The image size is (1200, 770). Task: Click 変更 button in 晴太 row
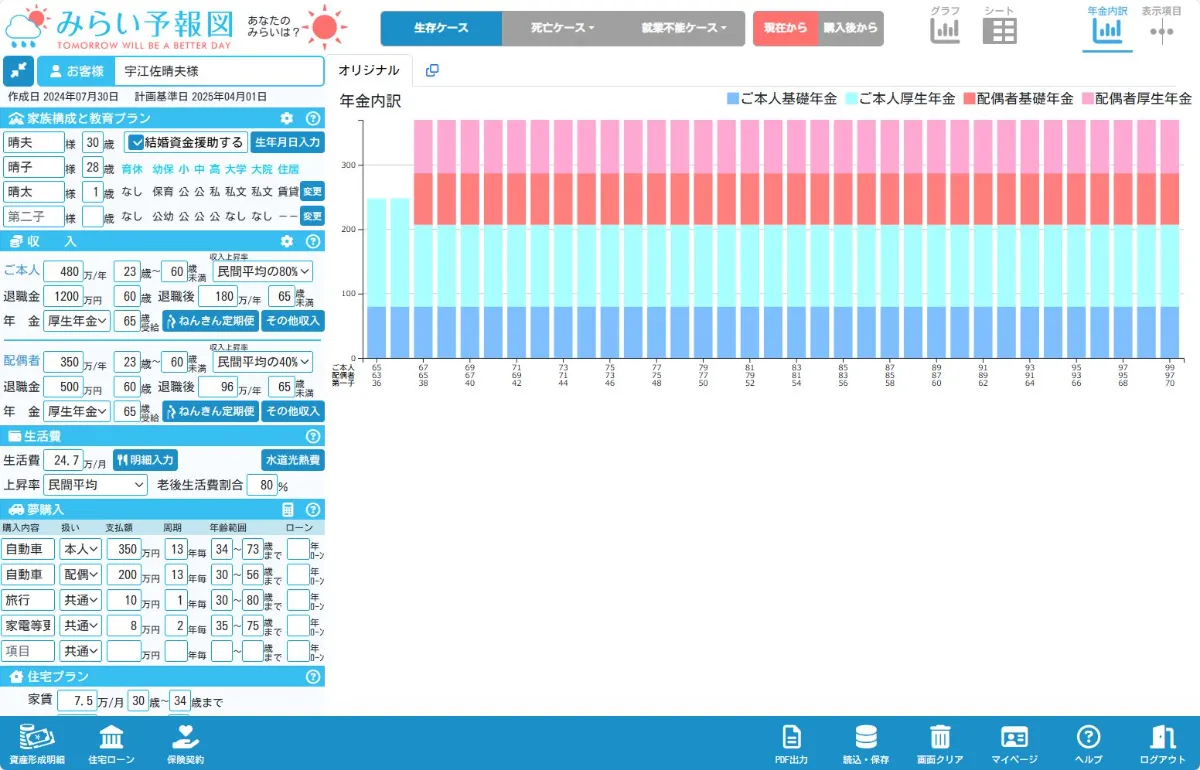(313, 191)
